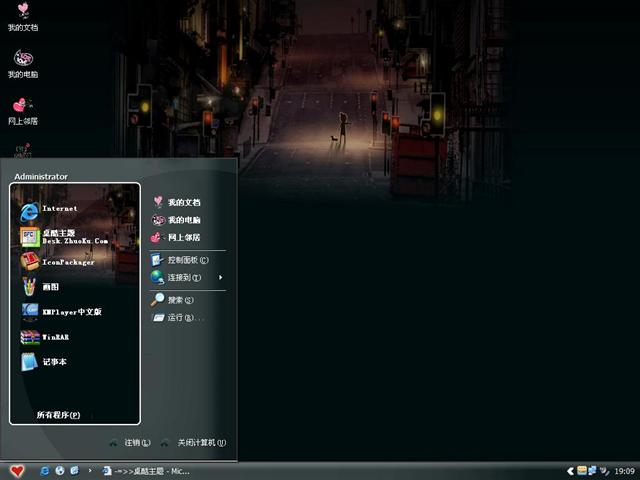Open 网上邻居 desktop shortcut icon
640x480 pixels.
pyautogui.click(x=22, y=105)
